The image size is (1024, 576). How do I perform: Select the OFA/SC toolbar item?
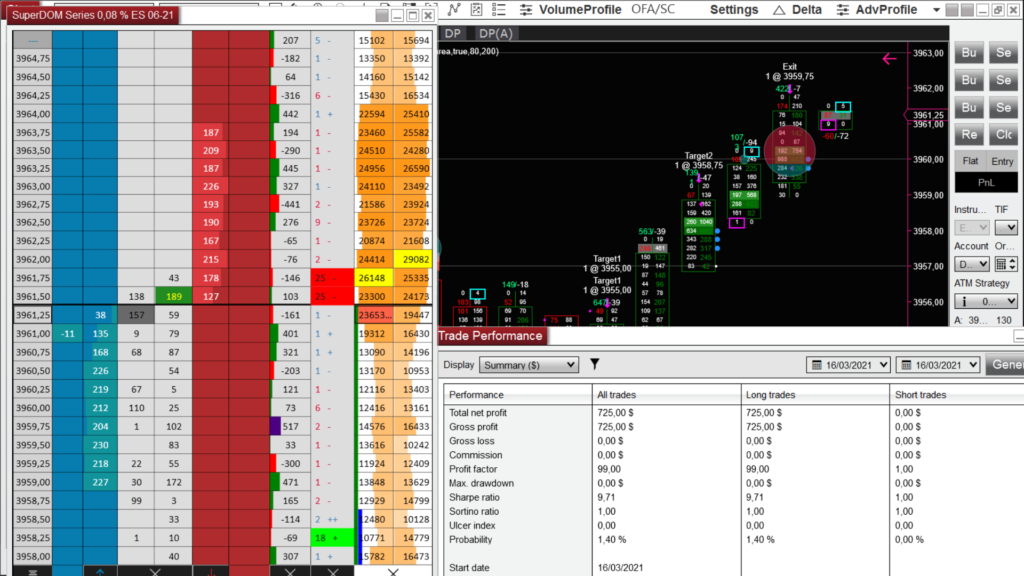click(x=653, y=9)
